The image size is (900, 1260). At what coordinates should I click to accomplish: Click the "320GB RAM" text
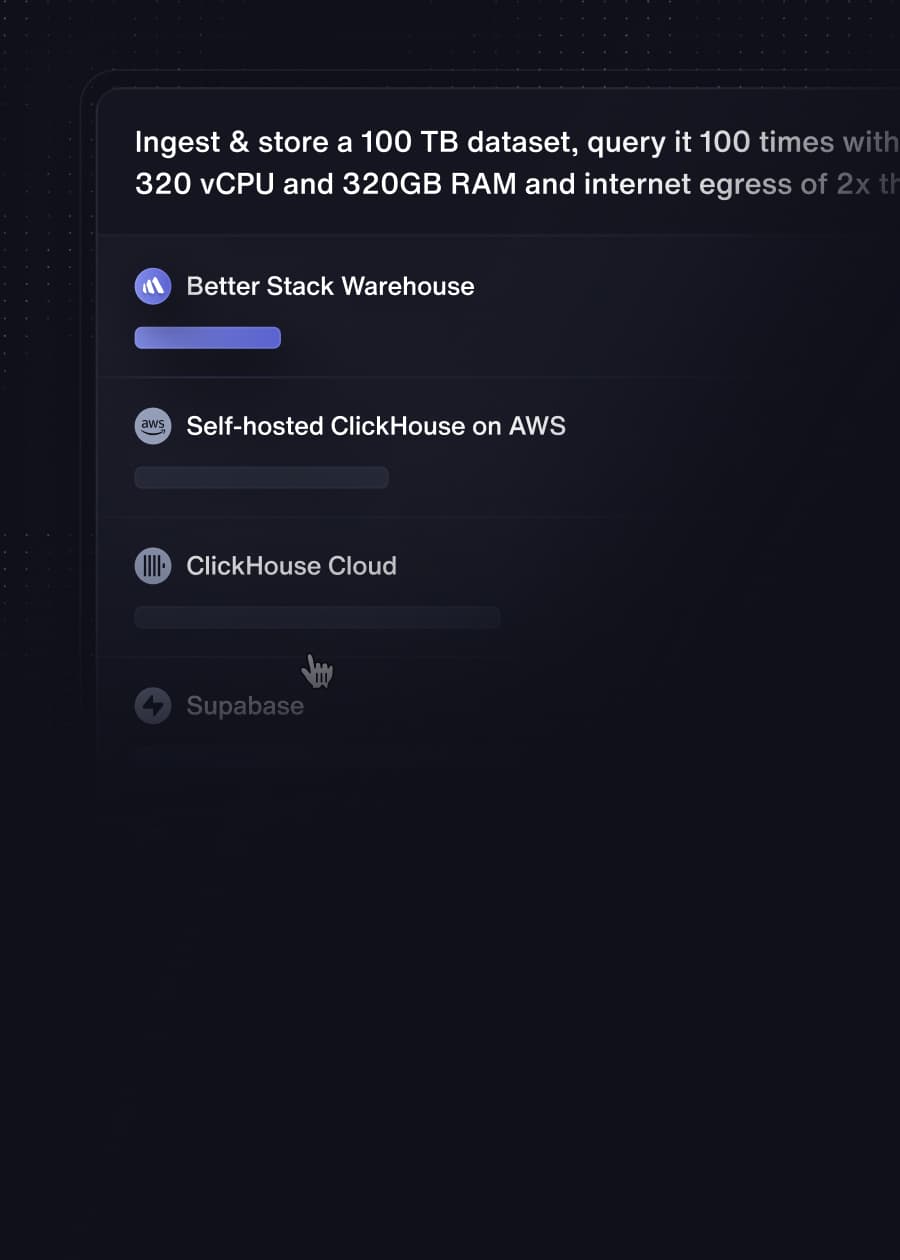(425, 184)
